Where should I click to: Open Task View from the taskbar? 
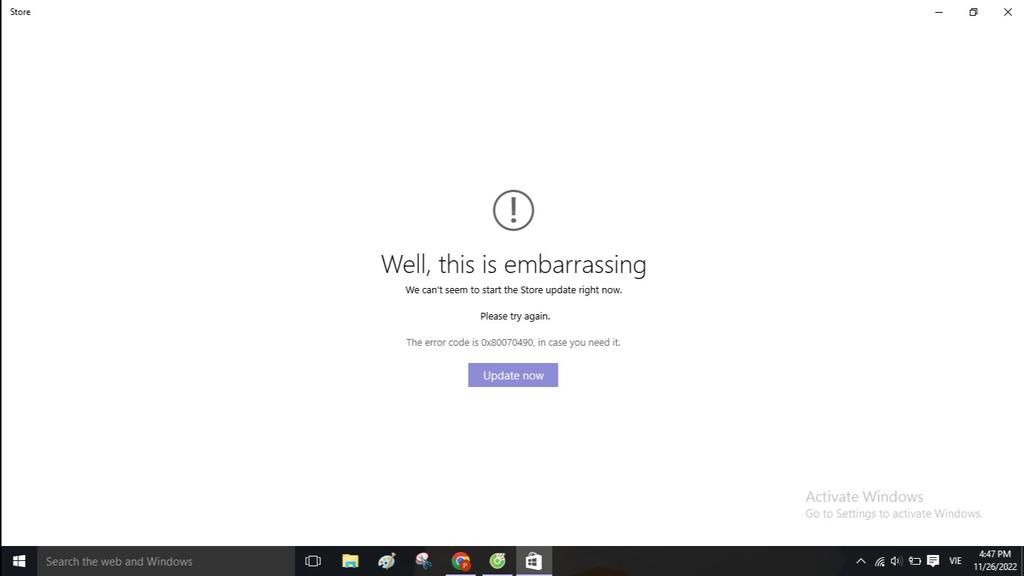click(x=313, y=561)
